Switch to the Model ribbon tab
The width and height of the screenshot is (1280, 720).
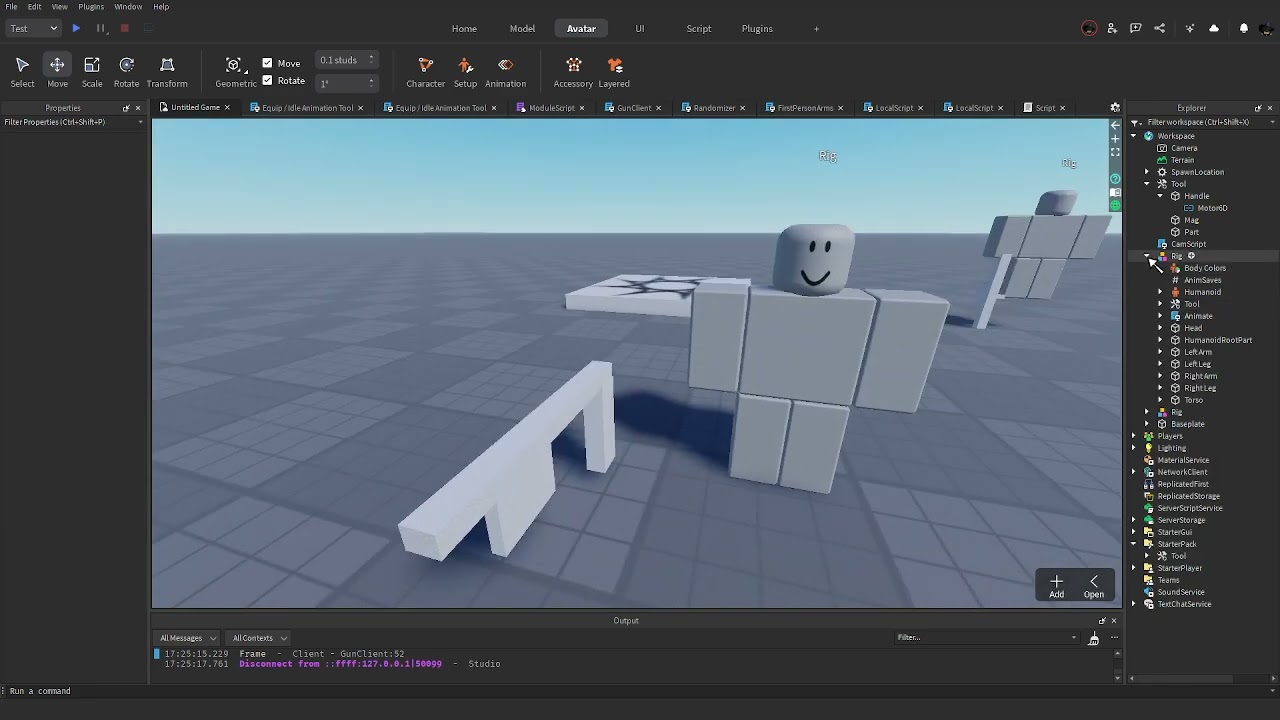tap(522, 28)
